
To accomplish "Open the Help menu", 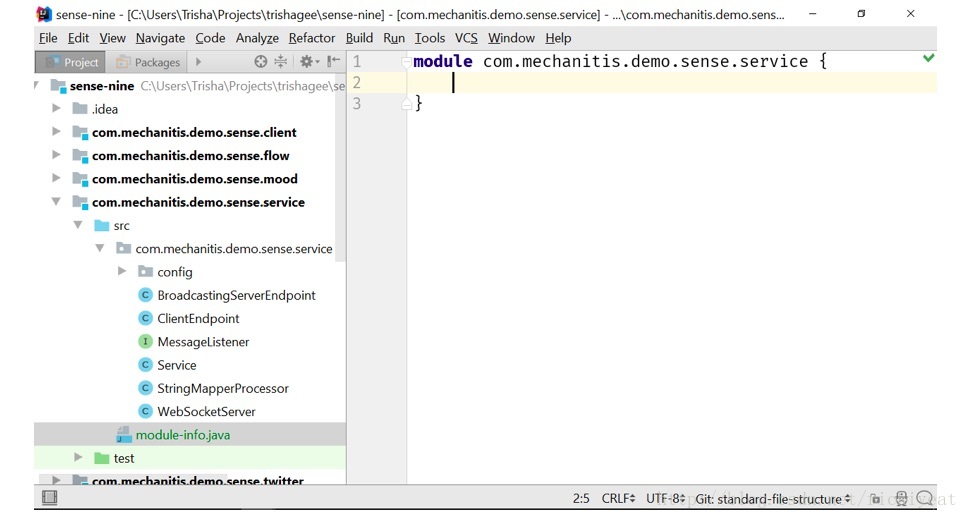I will click(558, 38).
